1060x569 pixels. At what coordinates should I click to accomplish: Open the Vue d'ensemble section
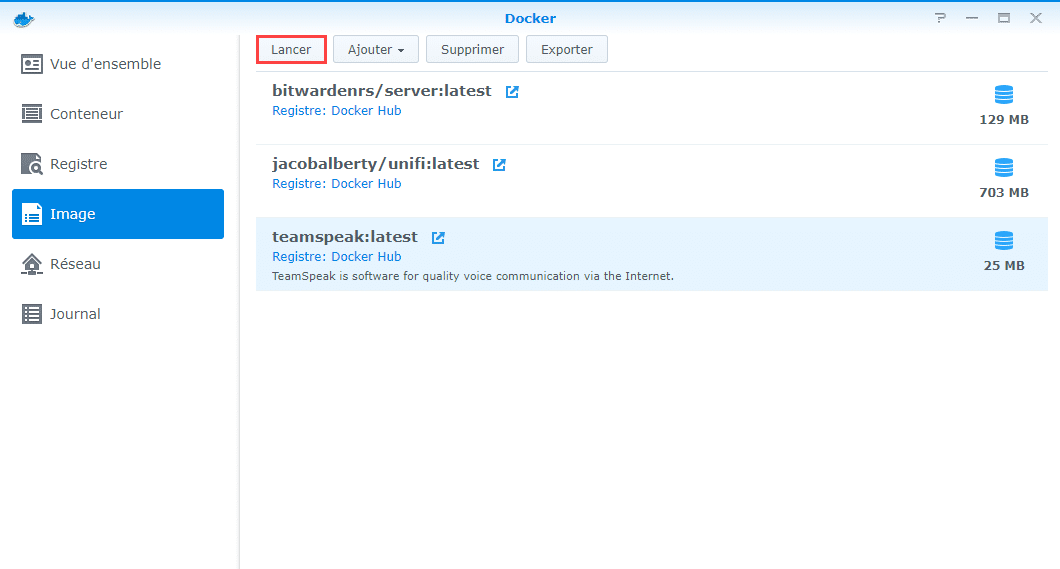pos(118,64)
